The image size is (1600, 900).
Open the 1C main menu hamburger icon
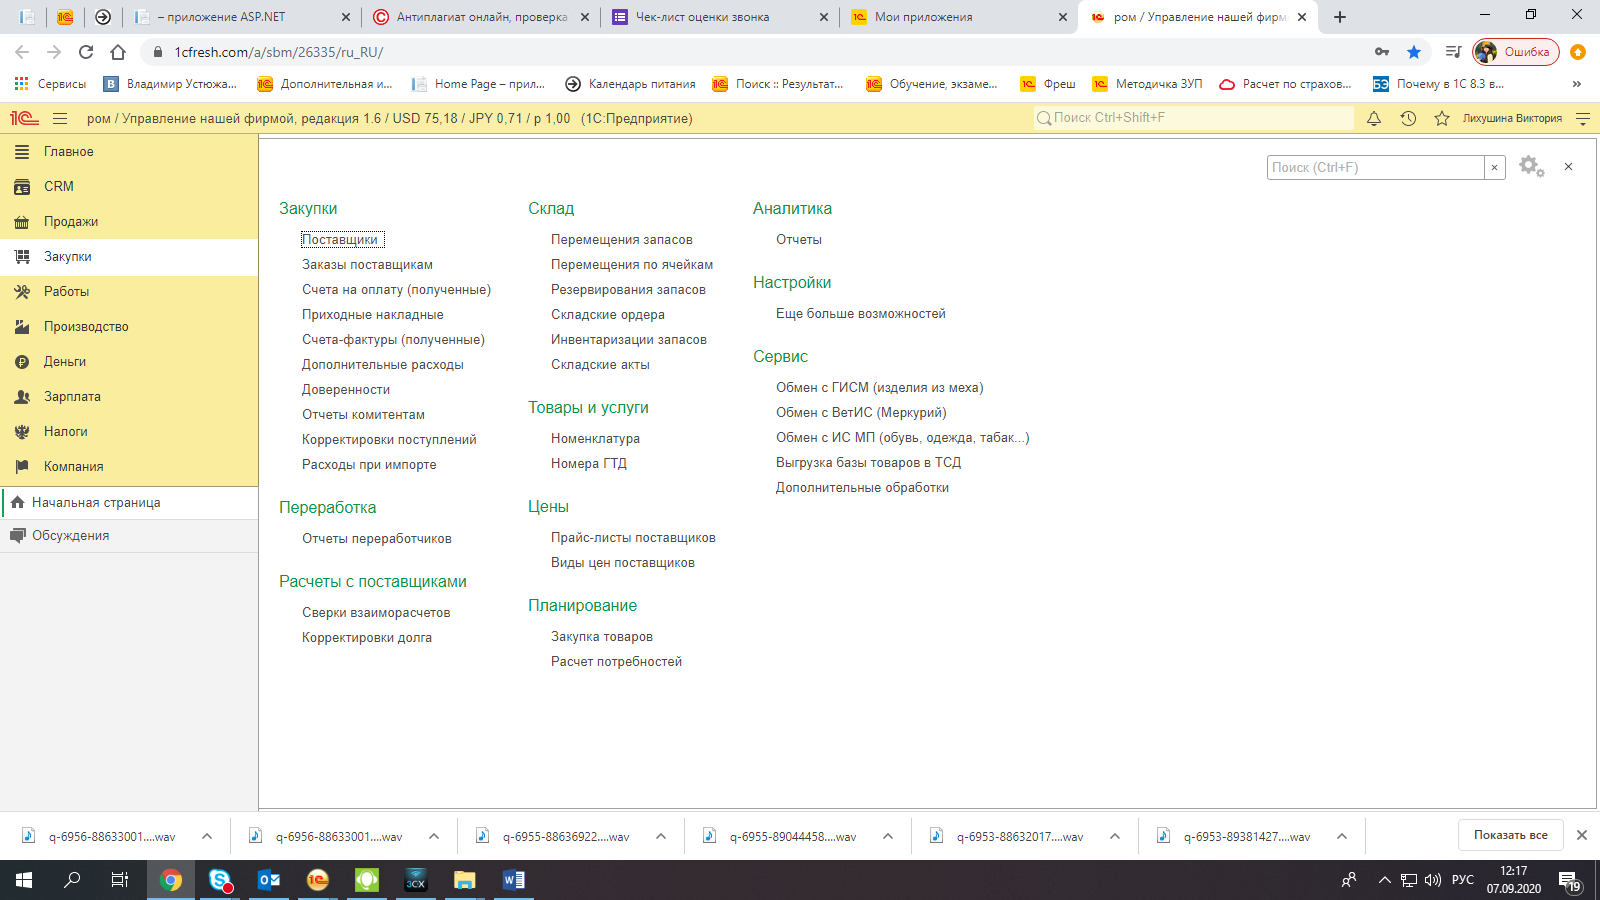coord(60,118)
